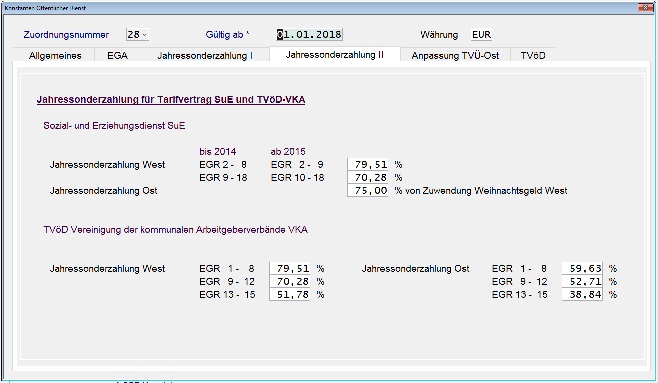Click the heading Jahressonderzahlung für Tarifvertrag SuE
The height and width of the screenshot is (383, 658).
pos(171,100)
